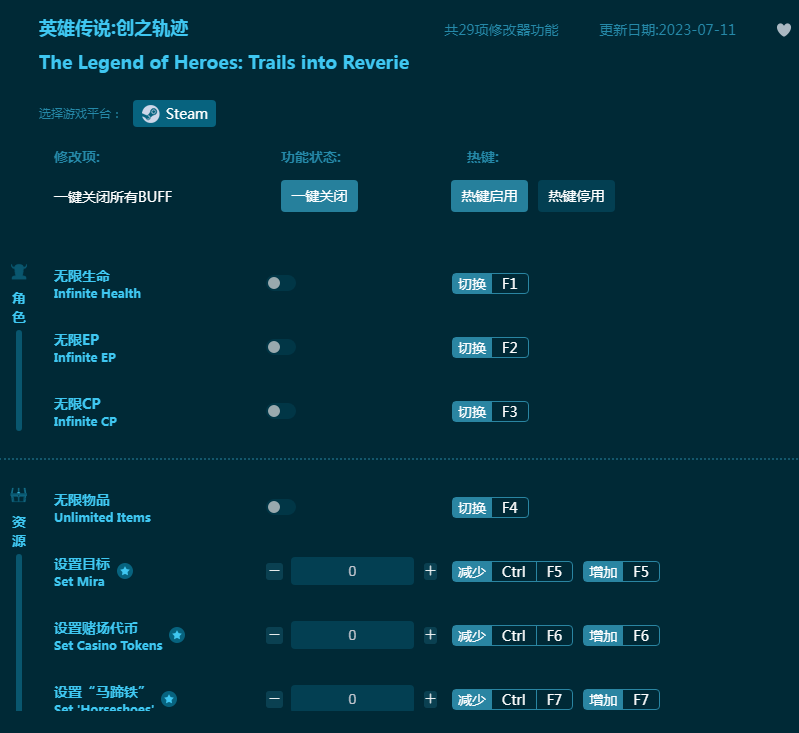The height and width of the screenshot is (733, 799).
Task: Click the Set Casino Tokens value field
Action: 352,635
